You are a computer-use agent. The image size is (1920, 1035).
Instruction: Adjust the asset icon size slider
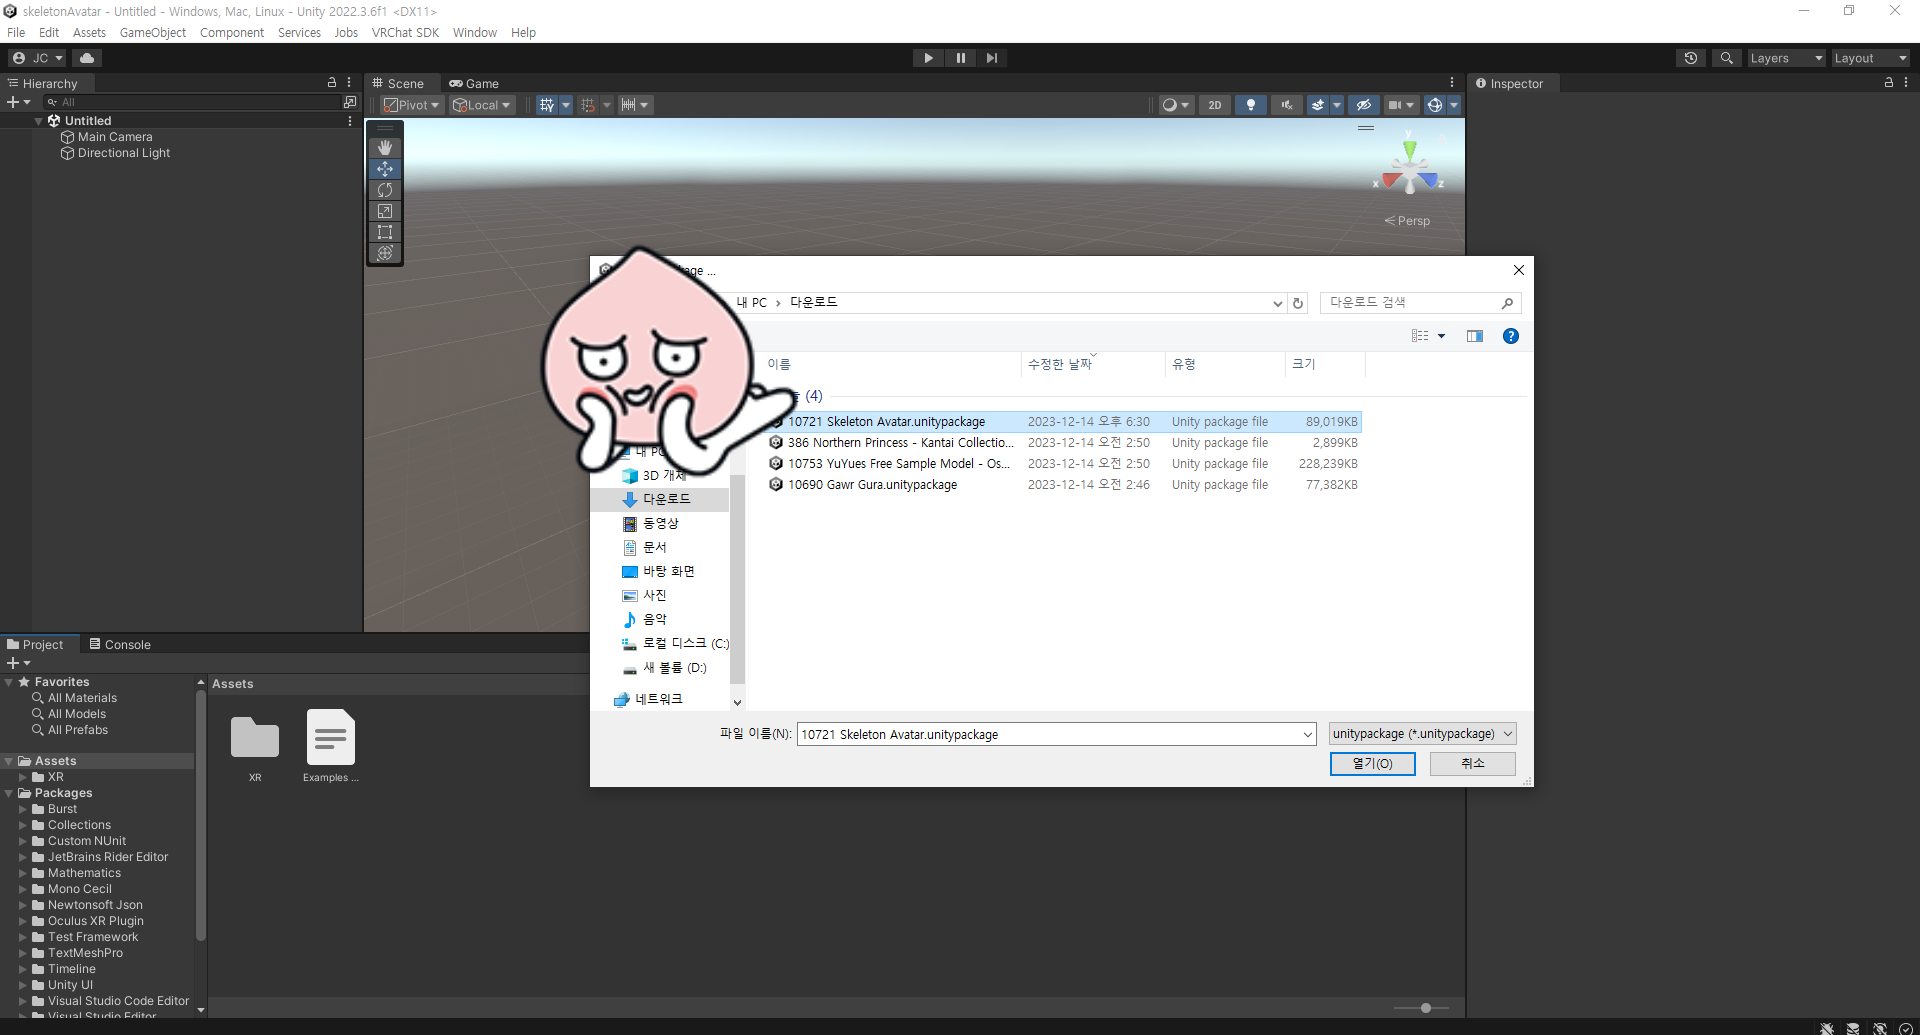(x=1426, y=1008)
